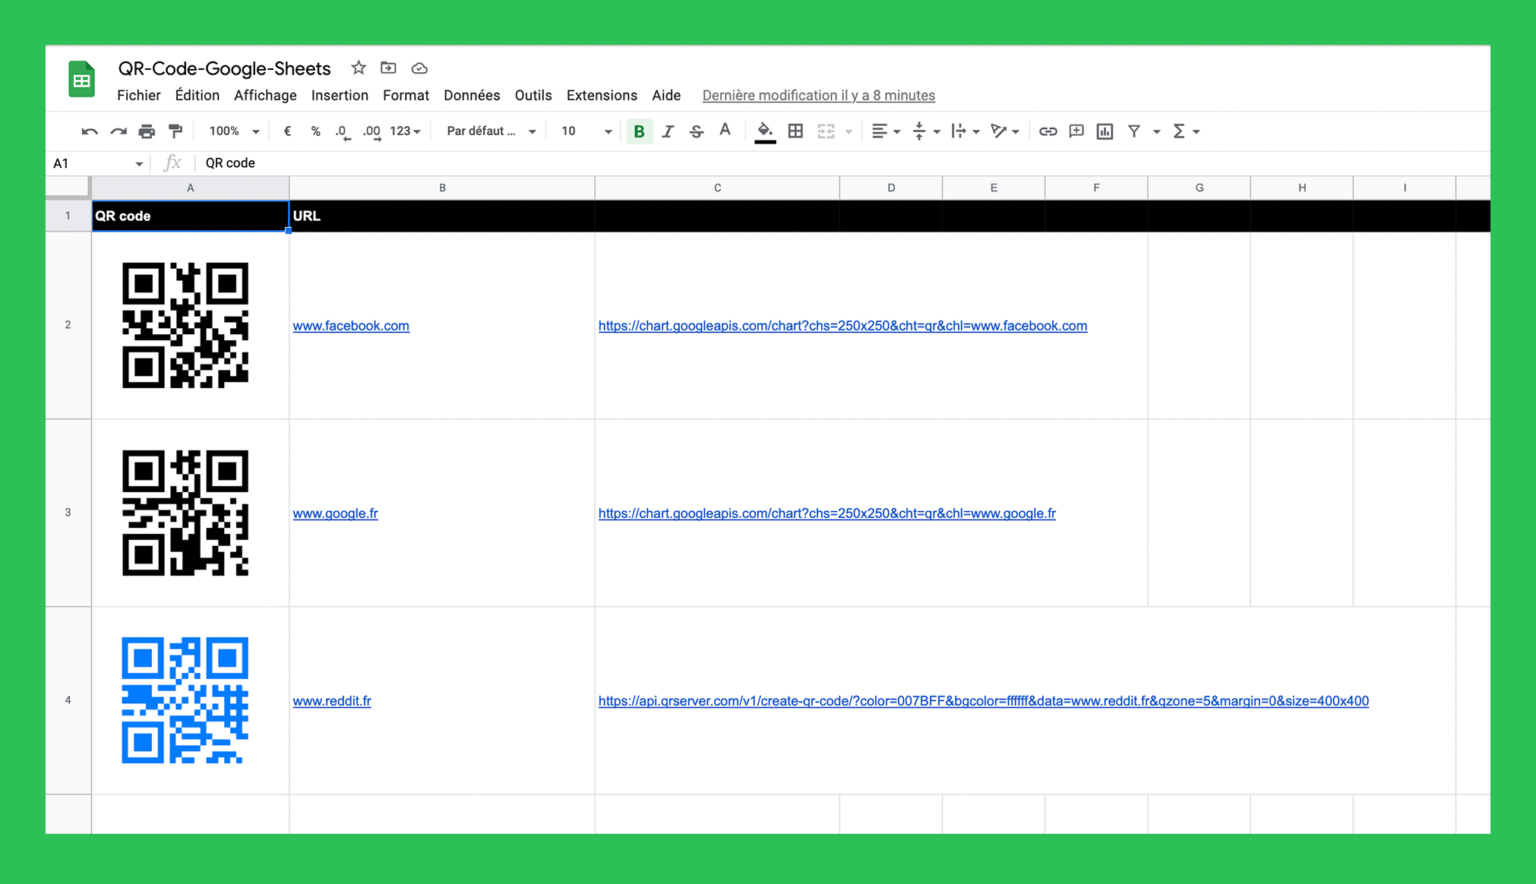Screen dimensions: 1536x884
Task: Open the fill color paint bucket
Action: point(765,131)
